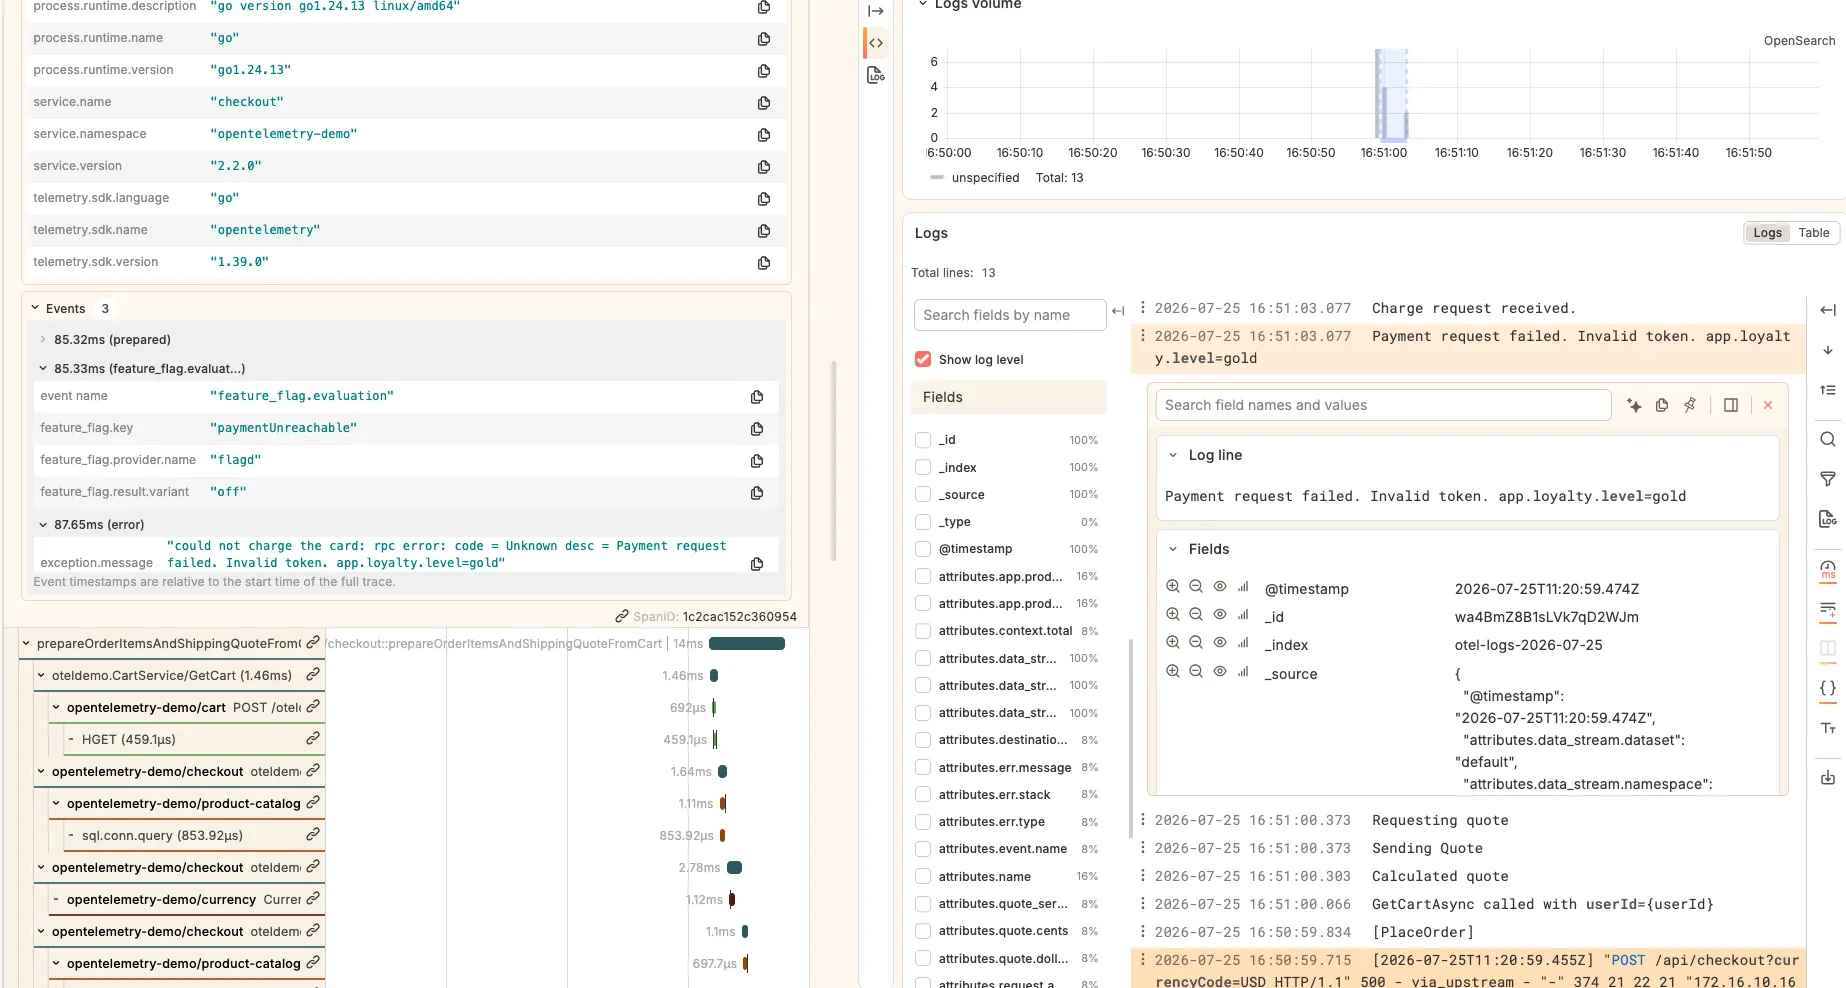
Task: Collapse the Events section
Action: coord(35,308)
